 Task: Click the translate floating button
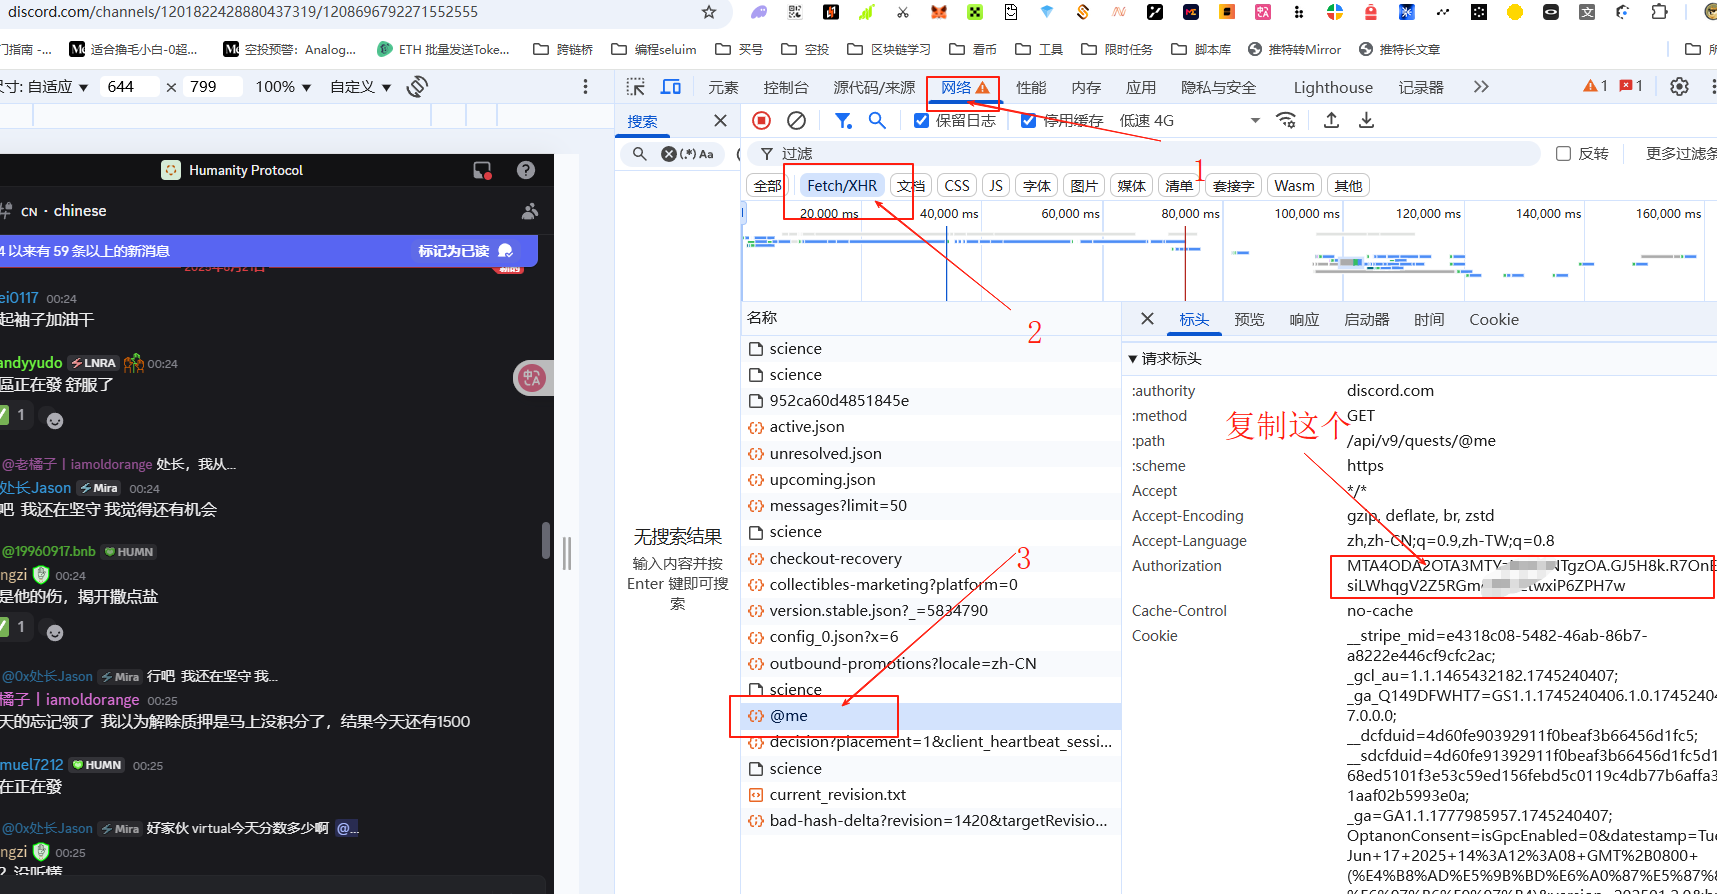click(532, 378)
